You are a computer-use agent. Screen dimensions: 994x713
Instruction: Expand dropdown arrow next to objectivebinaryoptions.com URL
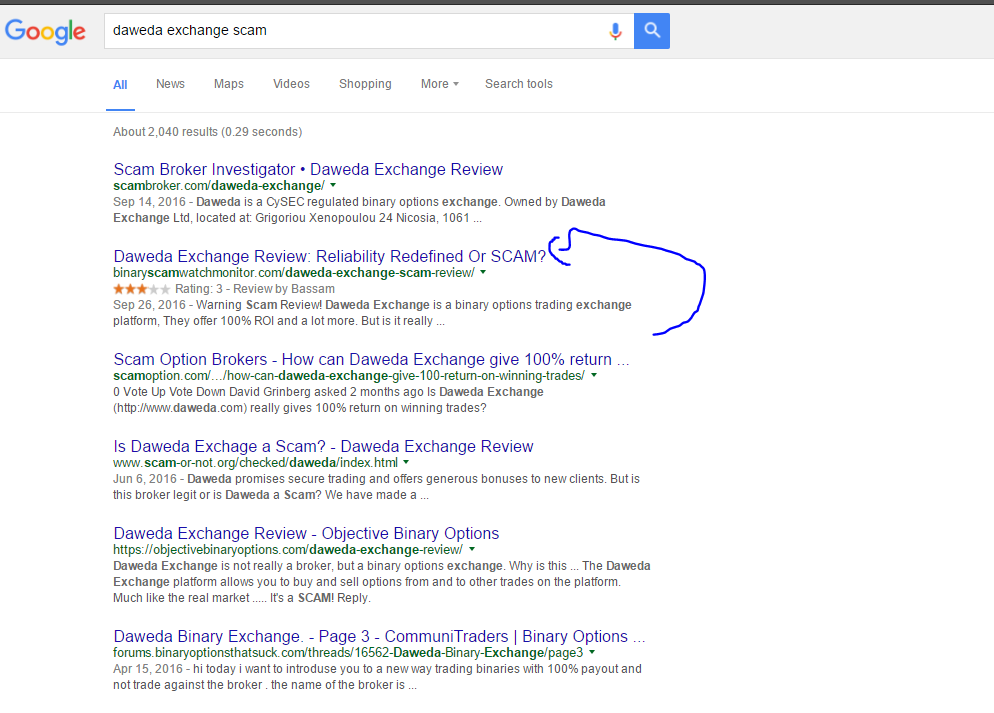click(472, 549)
